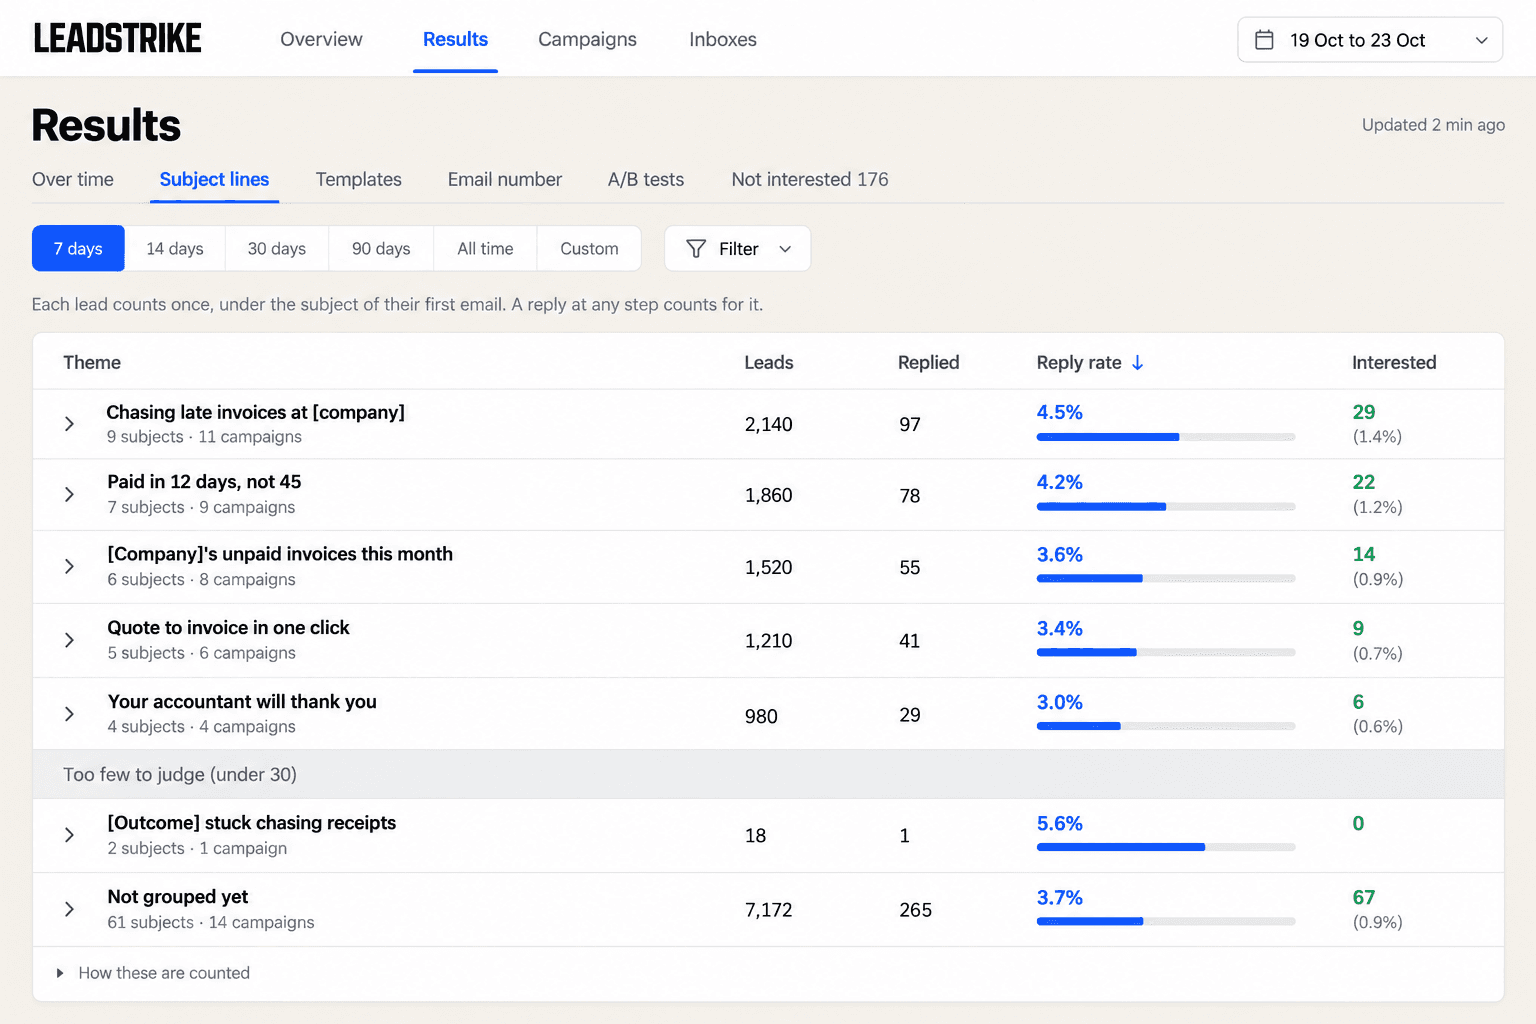Sort the table by Replied column
This screenshot has width=1536, height=1024.
coord(928,363)
